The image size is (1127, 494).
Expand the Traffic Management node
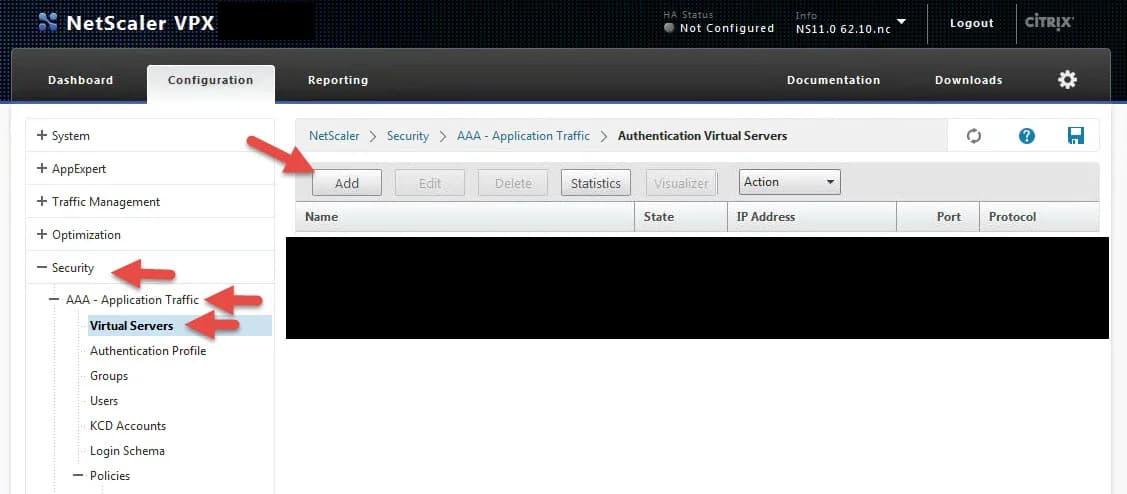tap(42, 201)
